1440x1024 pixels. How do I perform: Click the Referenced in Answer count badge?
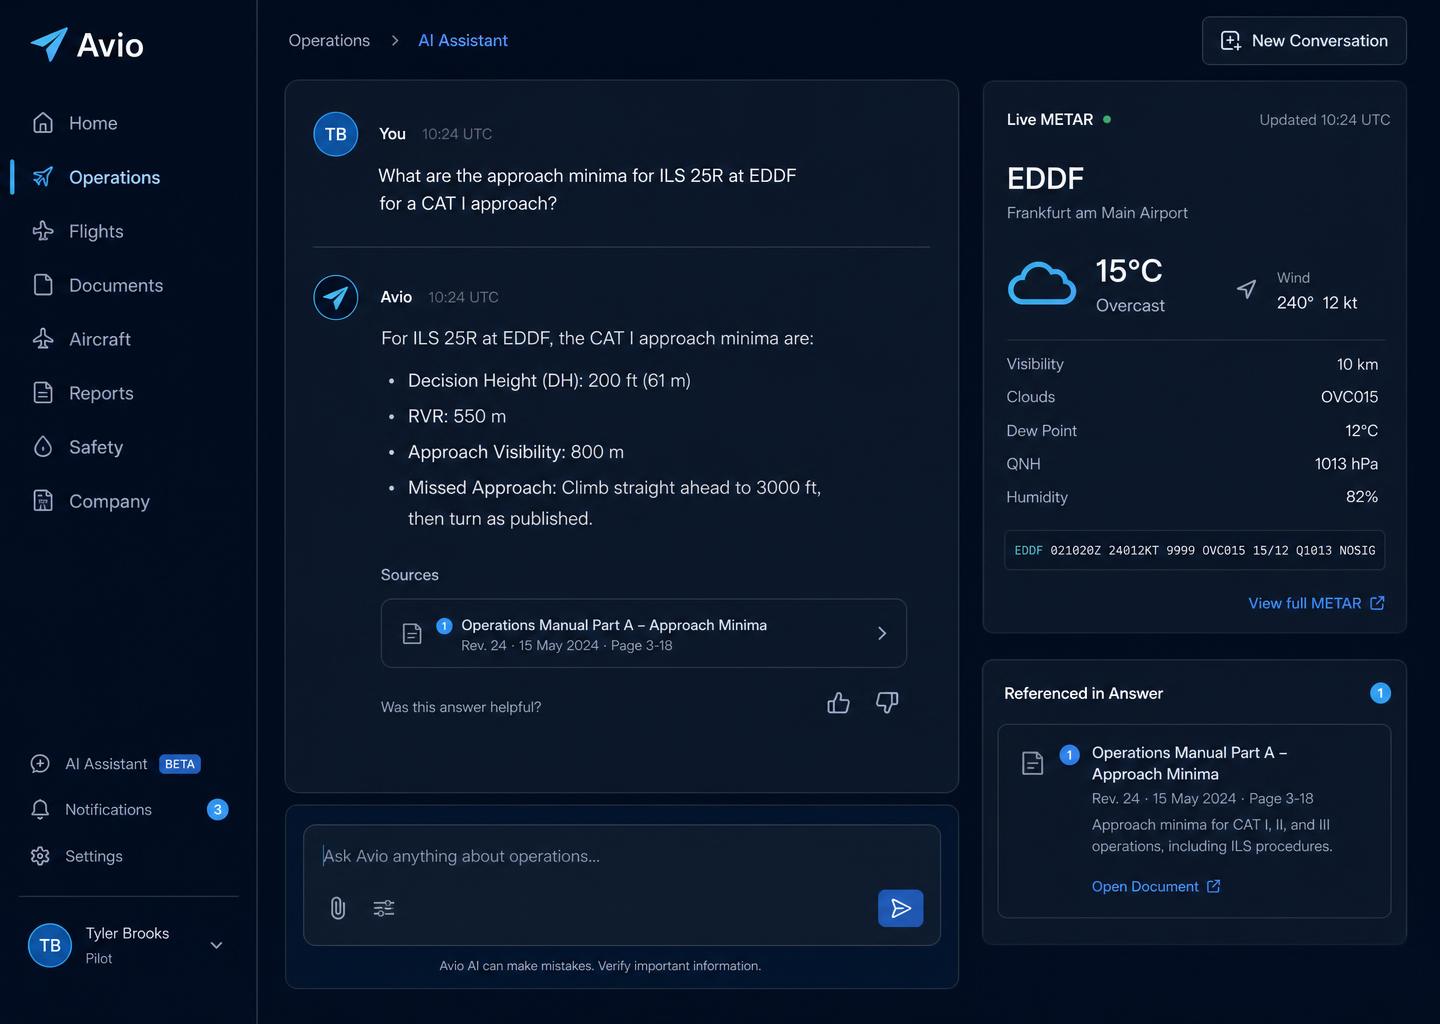point(1380,693)
